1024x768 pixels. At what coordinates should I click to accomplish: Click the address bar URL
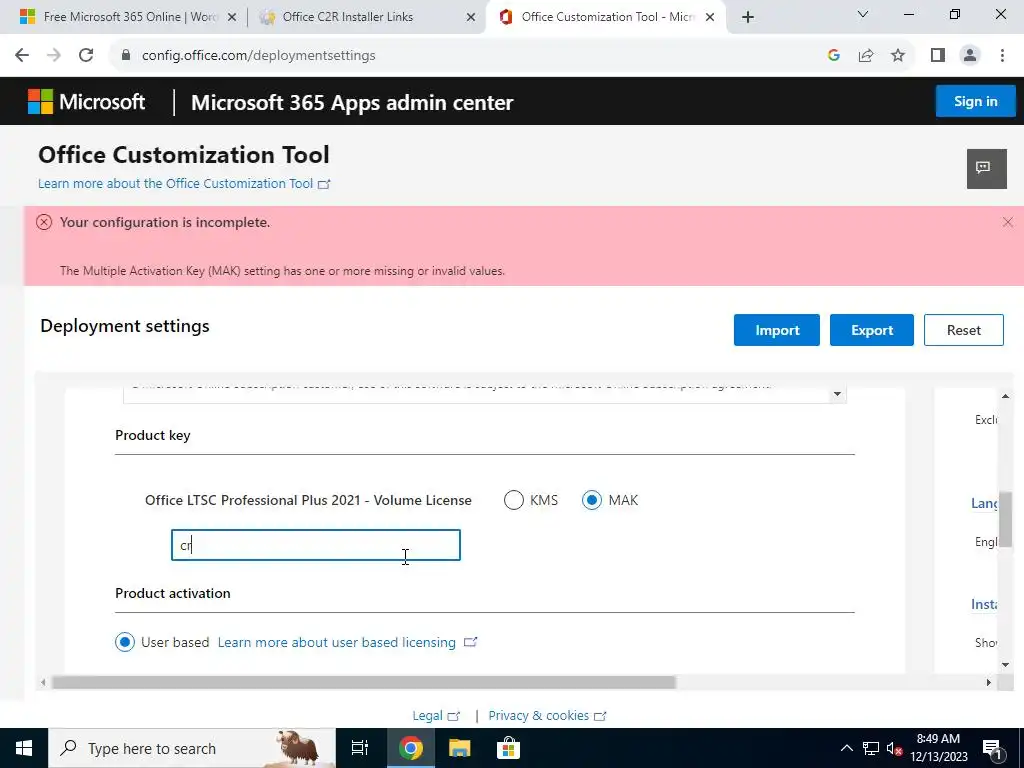tap(259, 55)
